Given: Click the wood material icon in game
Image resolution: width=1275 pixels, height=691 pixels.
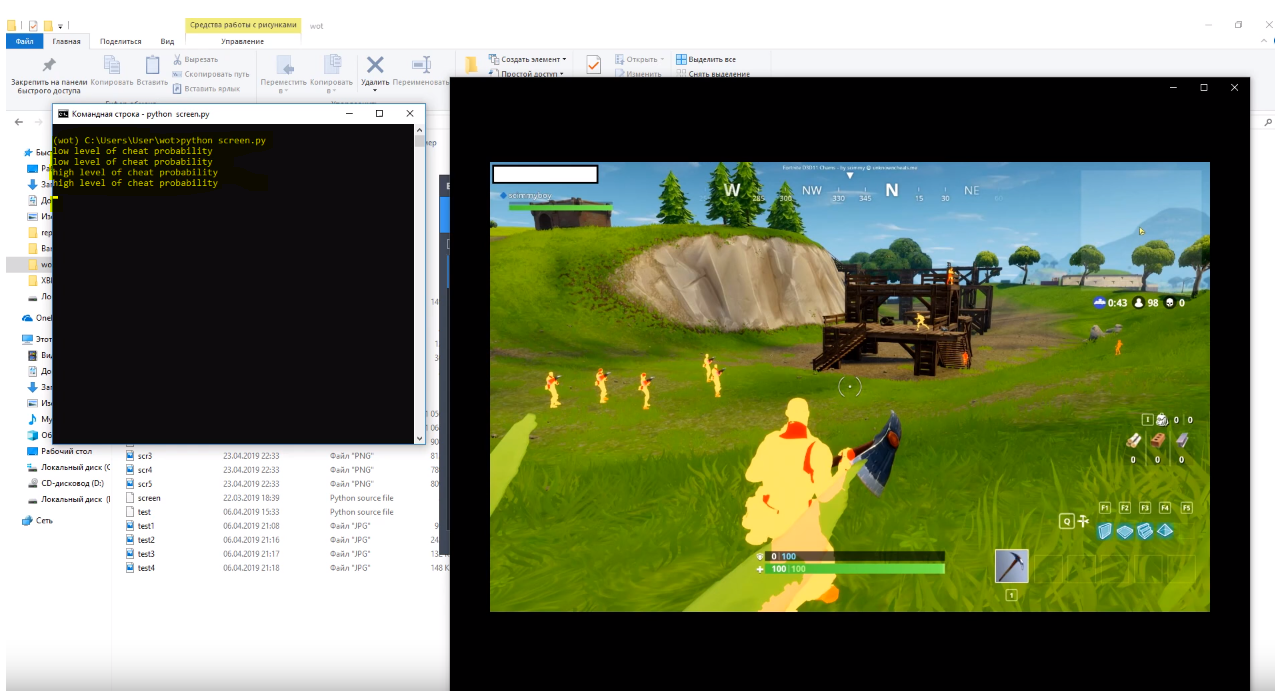Looking at the screenshot, I should pyautogui.click(x=1134, y=440).
